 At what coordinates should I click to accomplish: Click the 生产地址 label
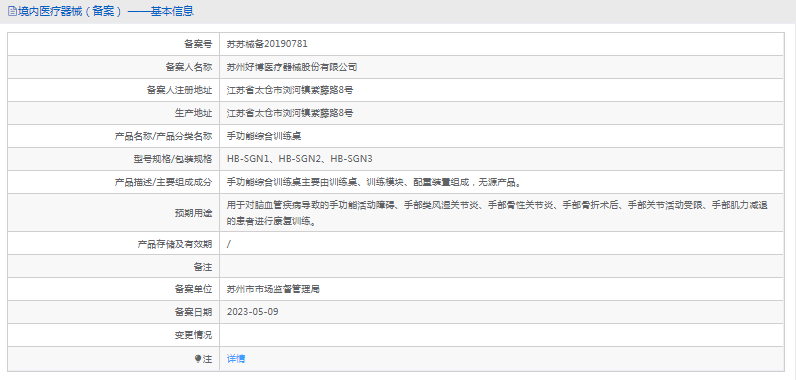point(193,113)
